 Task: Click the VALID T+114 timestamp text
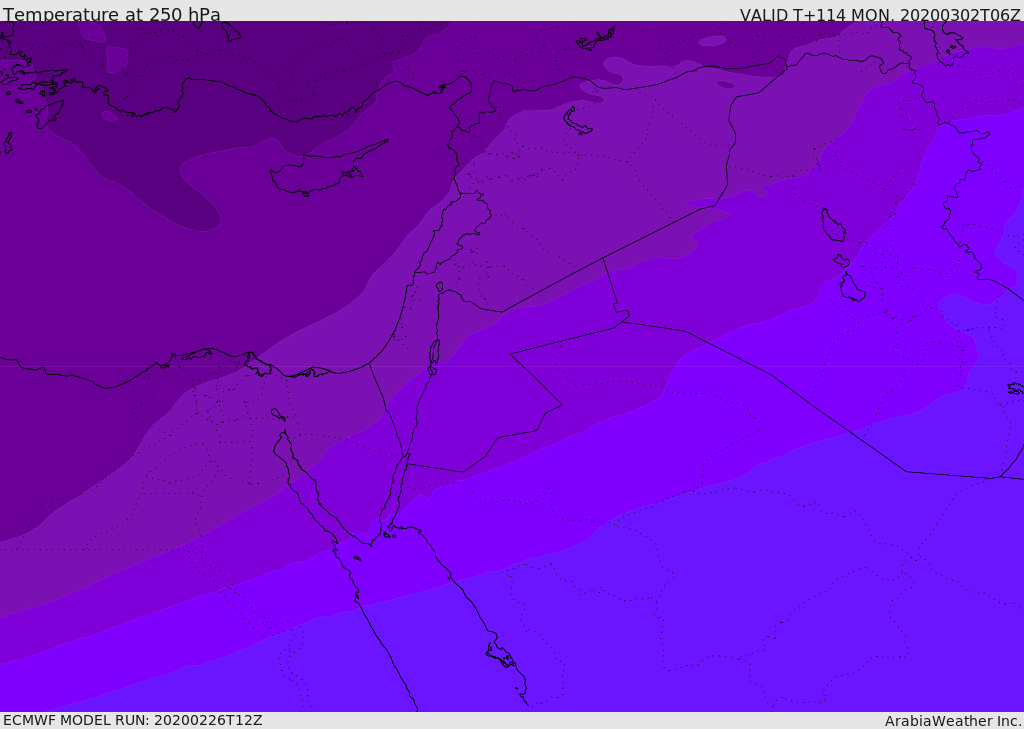(x=880, y=15)
